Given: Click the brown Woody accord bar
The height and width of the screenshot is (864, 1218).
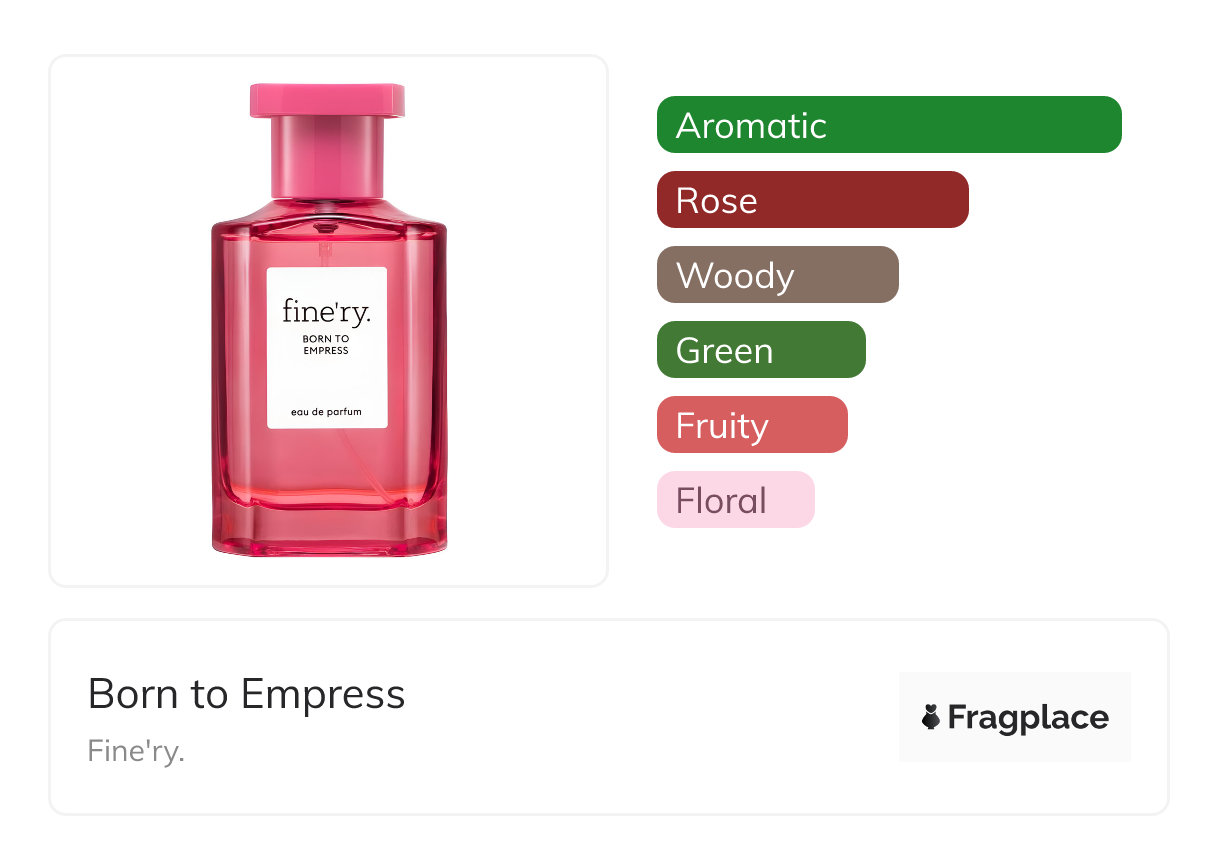Looking at the screenshot, I should (x=777, y=275).
